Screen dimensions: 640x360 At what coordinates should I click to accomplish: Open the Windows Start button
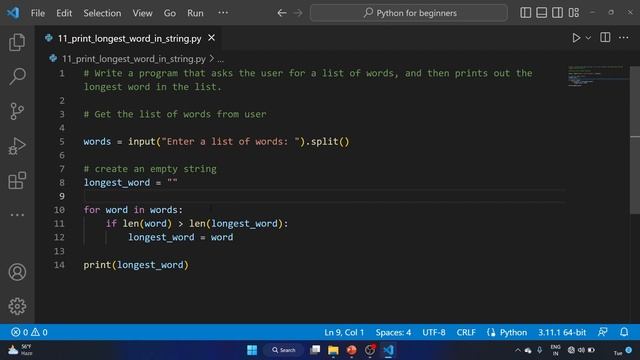252,350
